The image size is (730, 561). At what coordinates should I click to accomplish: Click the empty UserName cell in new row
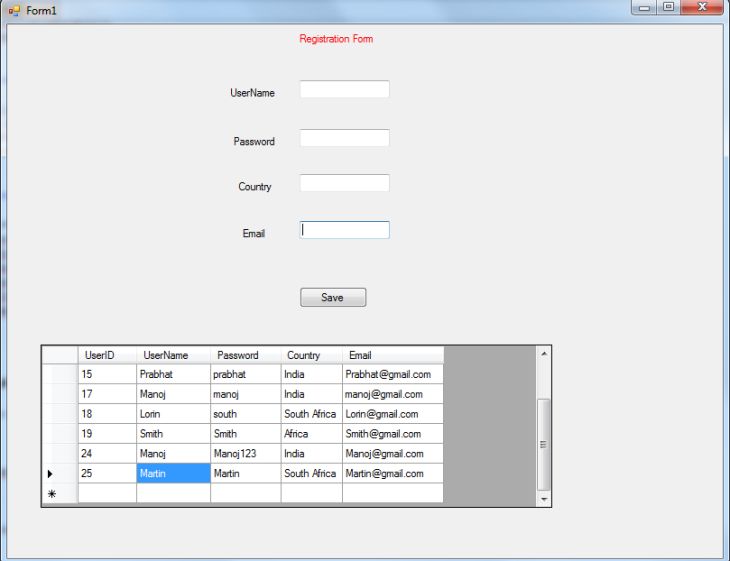pos(173,493)
